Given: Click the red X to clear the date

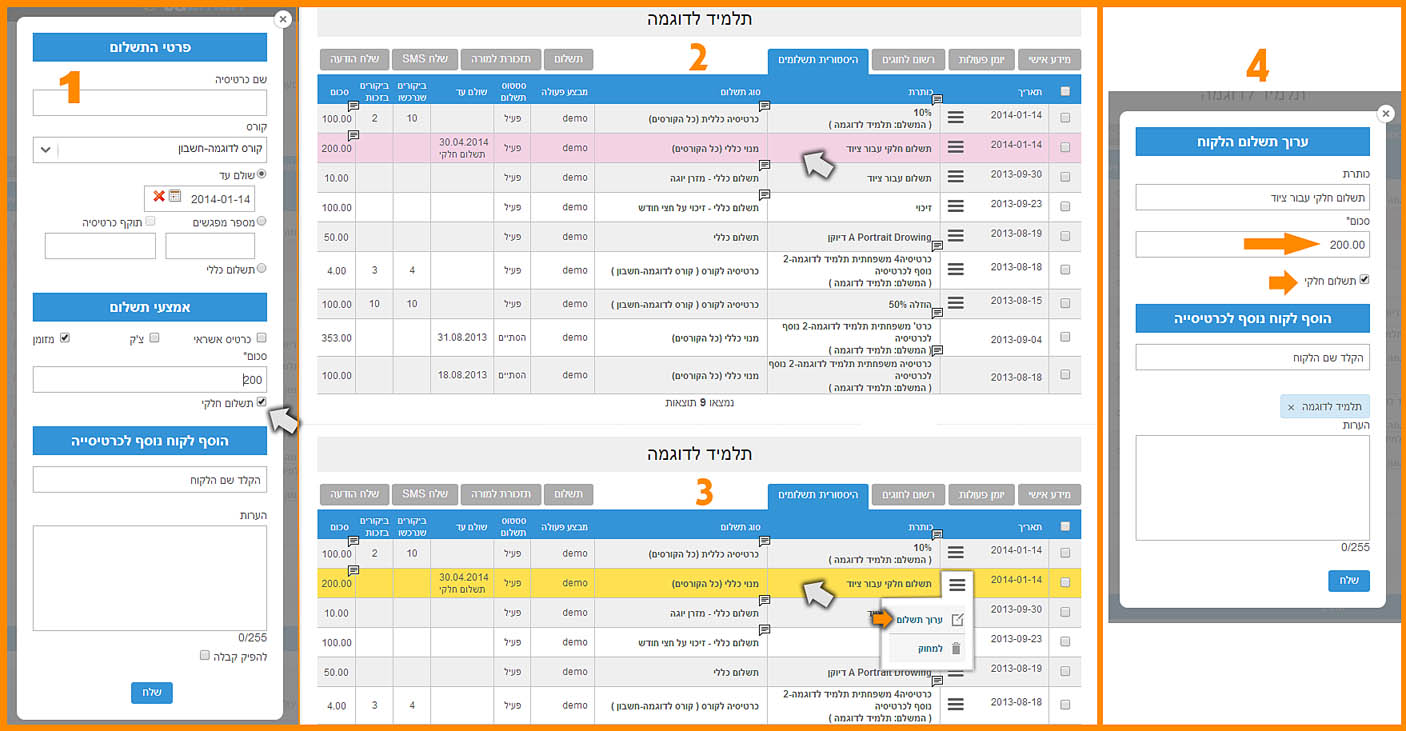Looking at the screenshot, I should click(159, 197).
